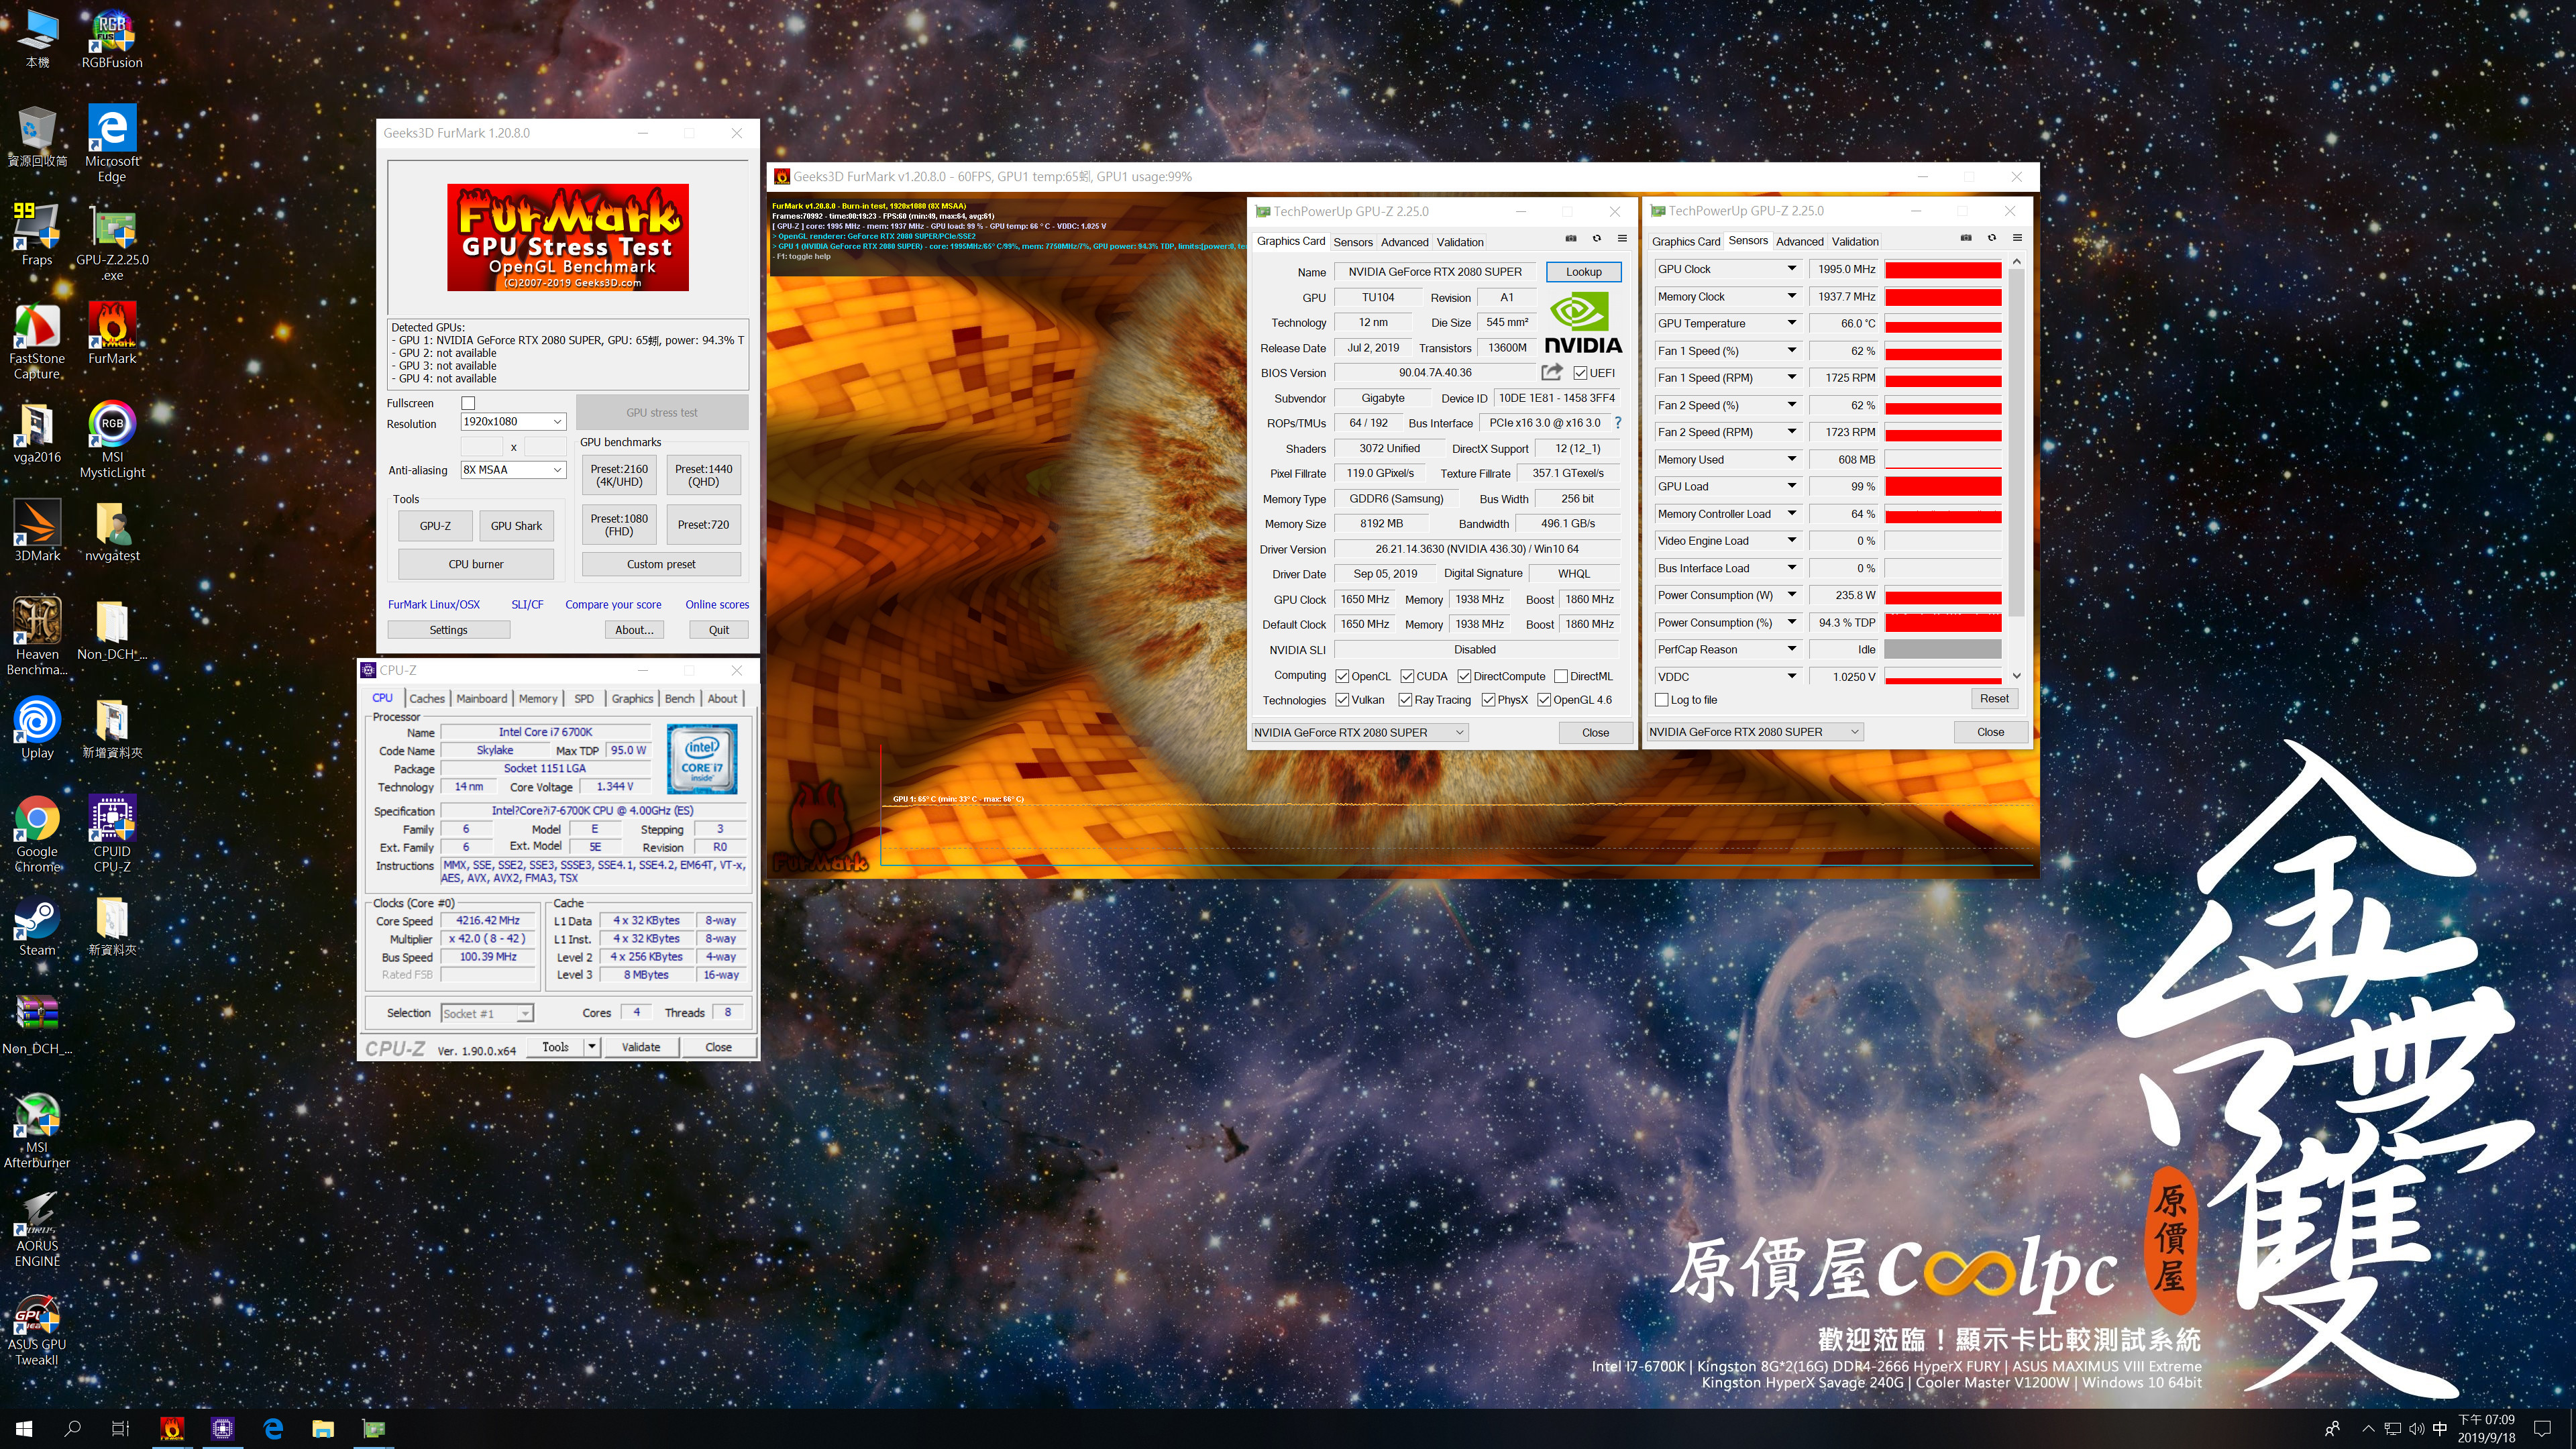Open GPU selector dropdown in GPU-Z Graphics Card window
This screenshot has width=2576, height=1449.
coord(1359,732)
